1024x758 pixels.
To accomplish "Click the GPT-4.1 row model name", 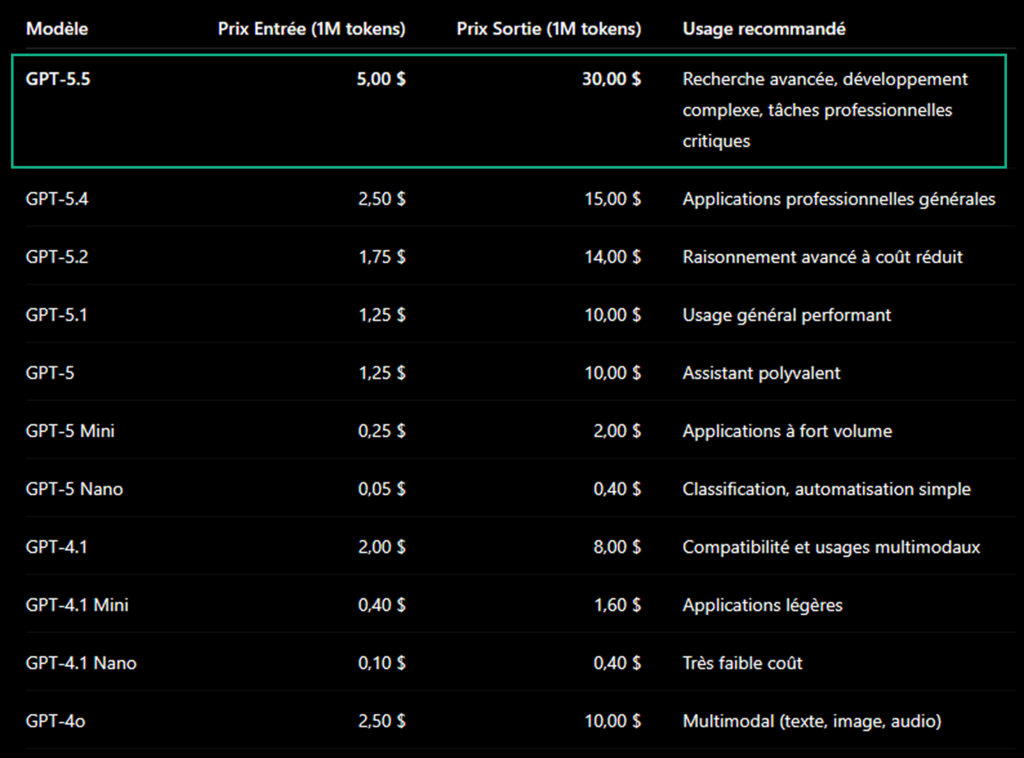I will 56,547.
